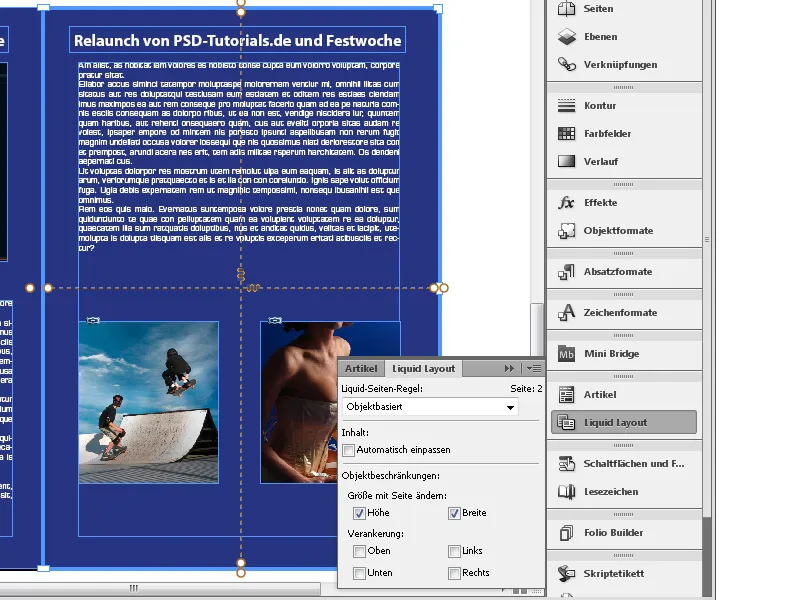Open the Absatzformate panel icon

coord(566,272)
